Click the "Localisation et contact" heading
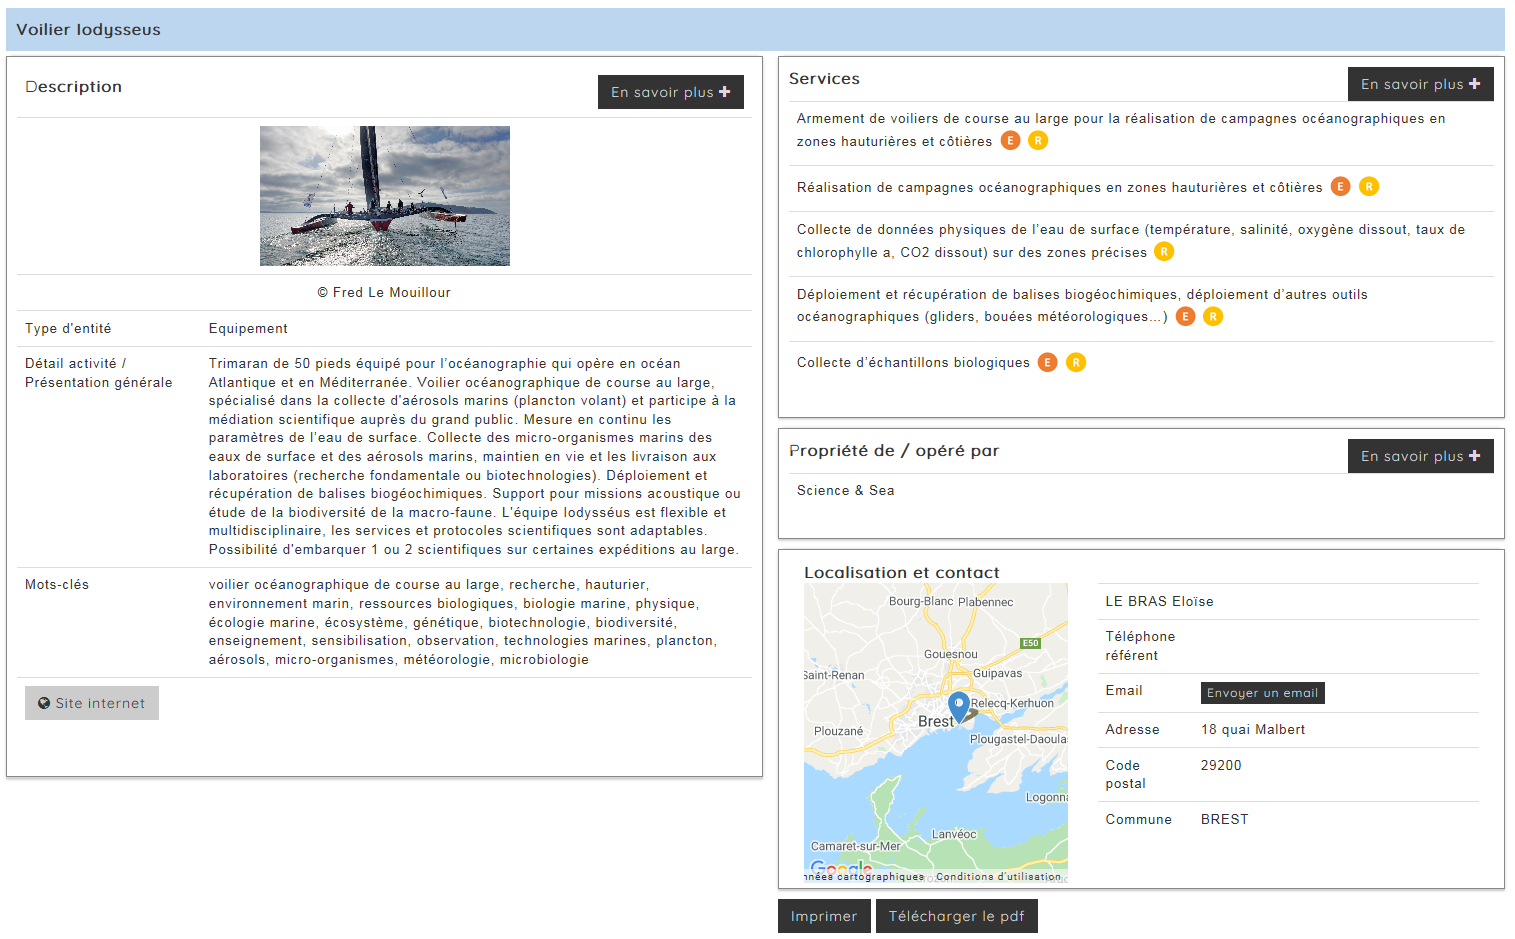This screenshot has height=939, width=1515. 902,573
